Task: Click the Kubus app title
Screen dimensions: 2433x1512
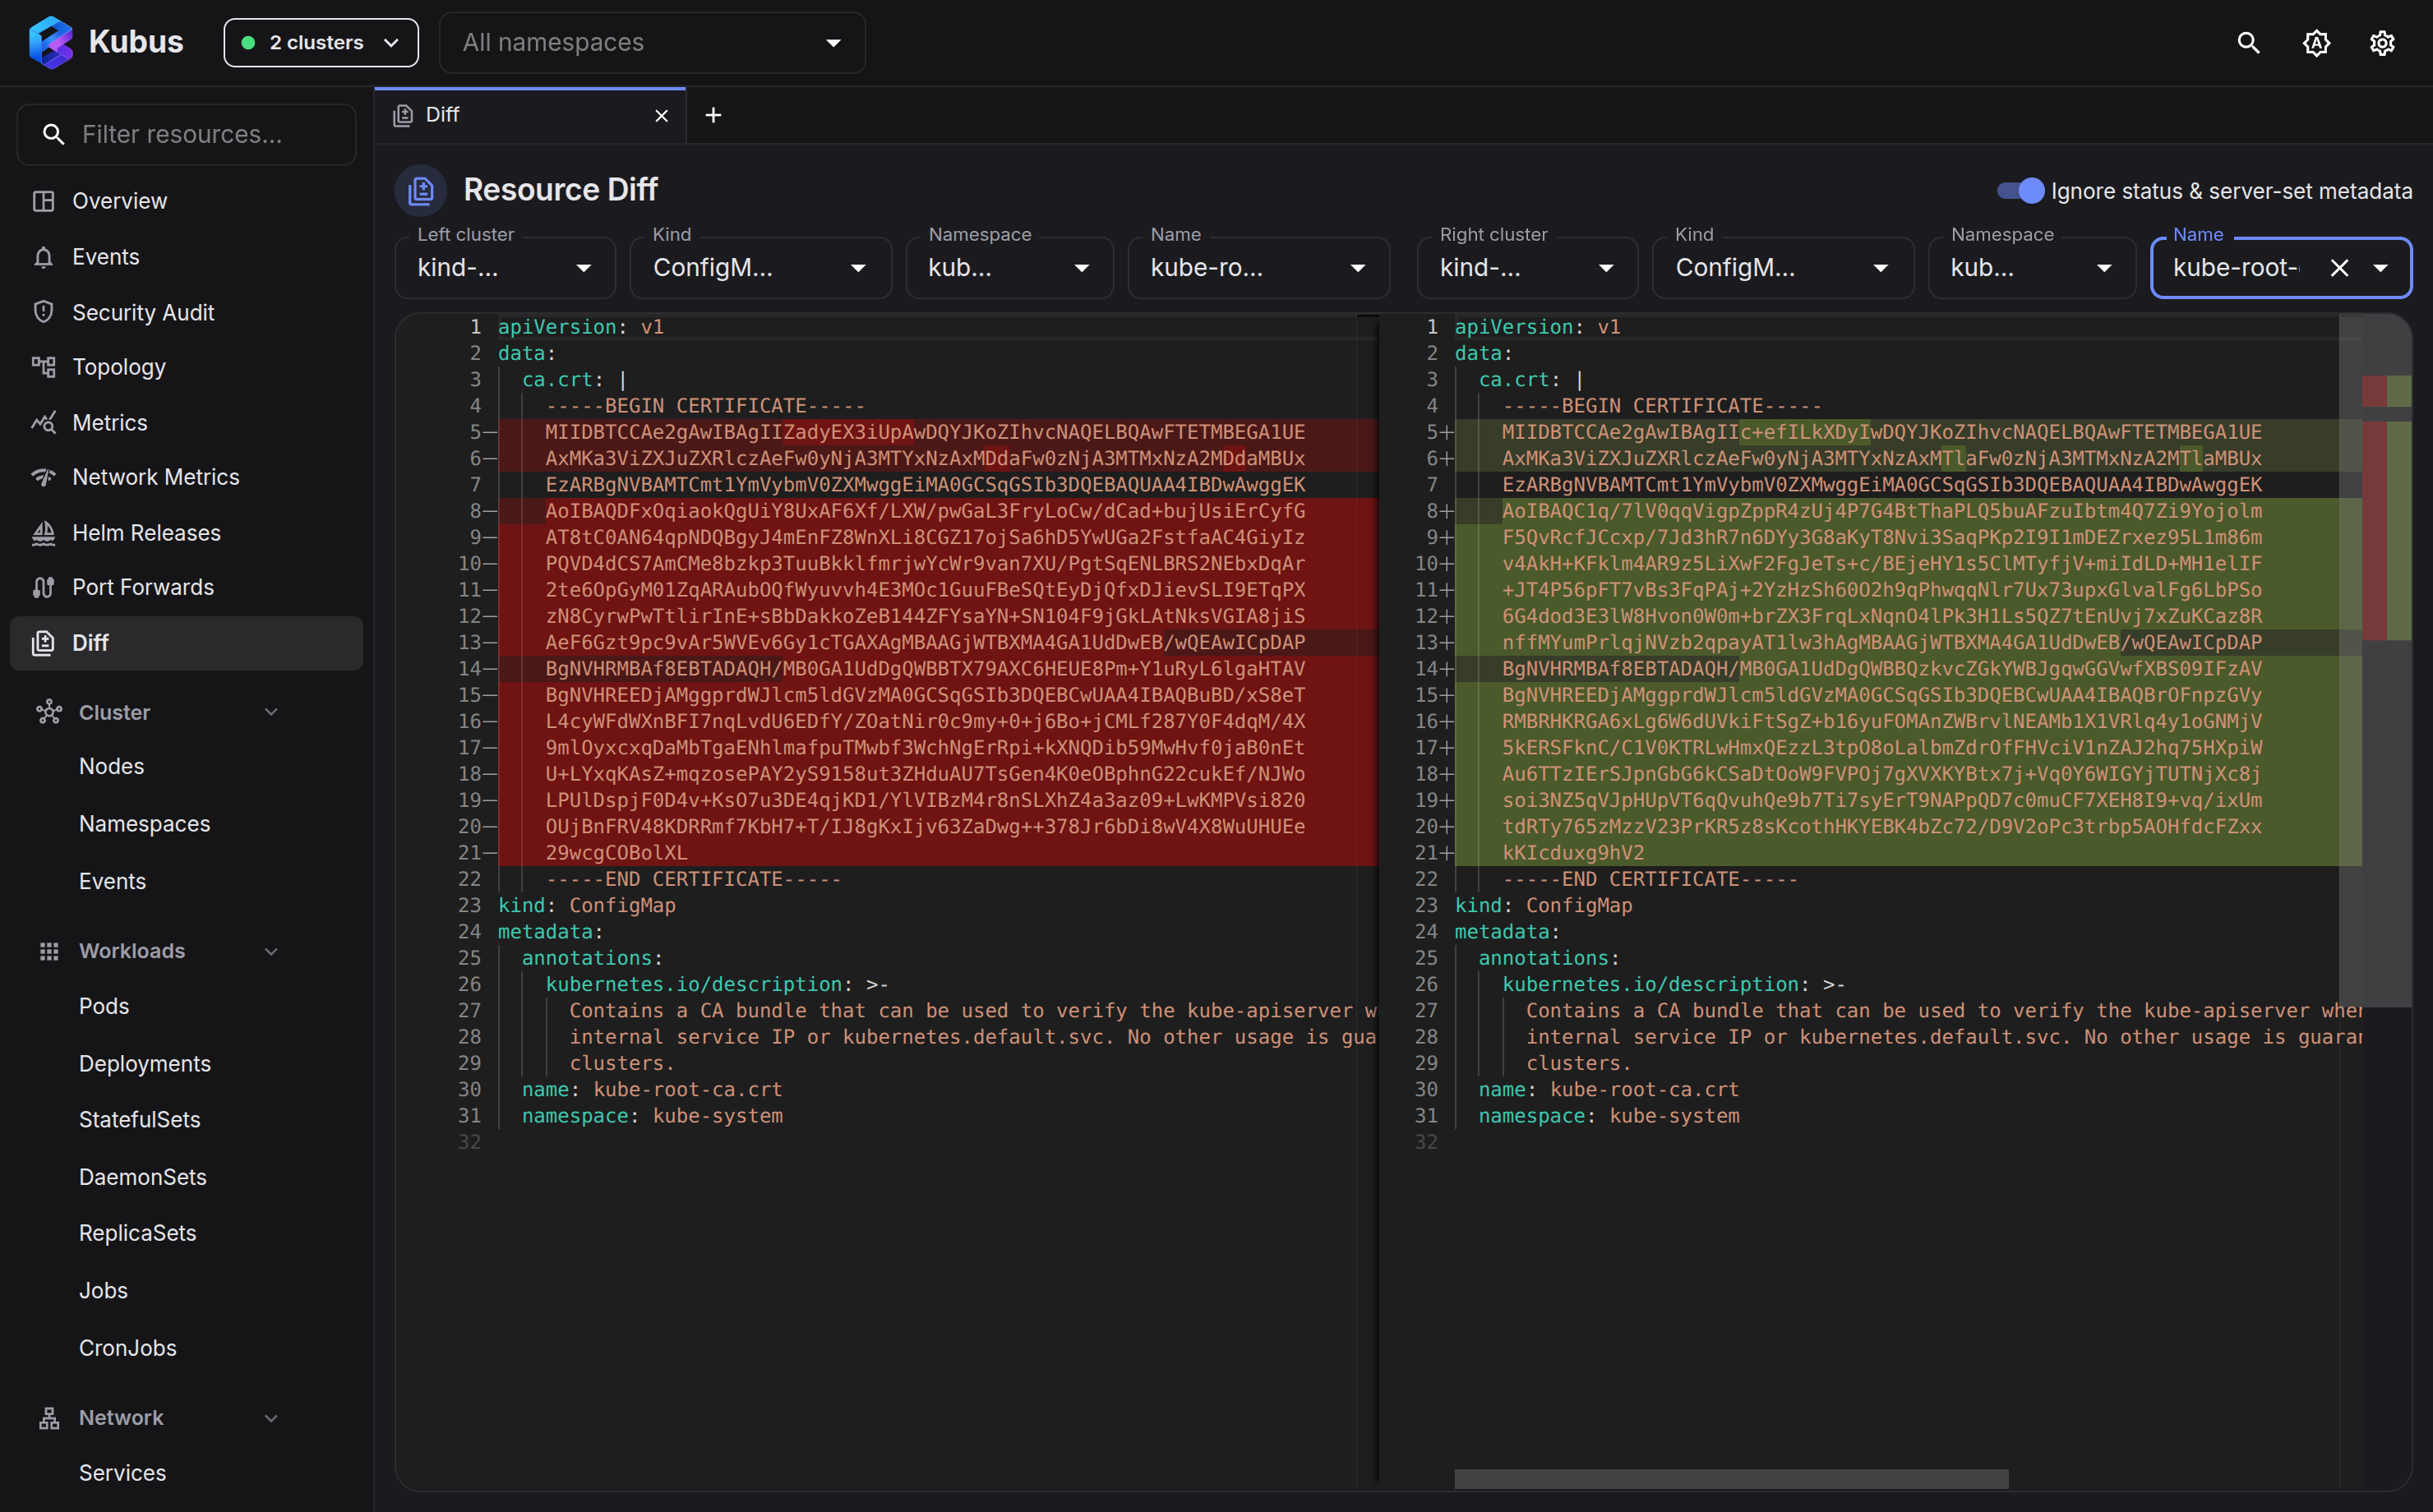Action: click(136, 42)
